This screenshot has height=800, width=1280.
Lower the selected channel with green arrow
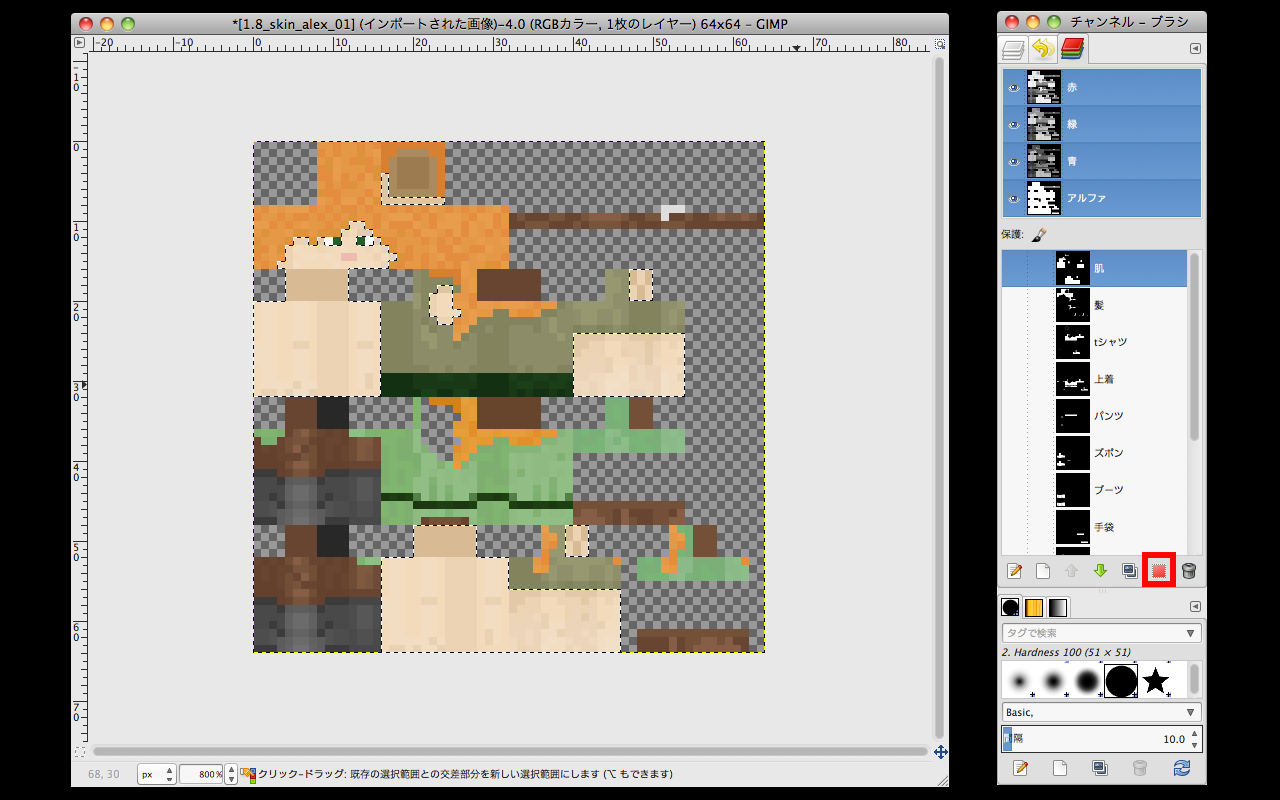click(x=1101, y=571)
